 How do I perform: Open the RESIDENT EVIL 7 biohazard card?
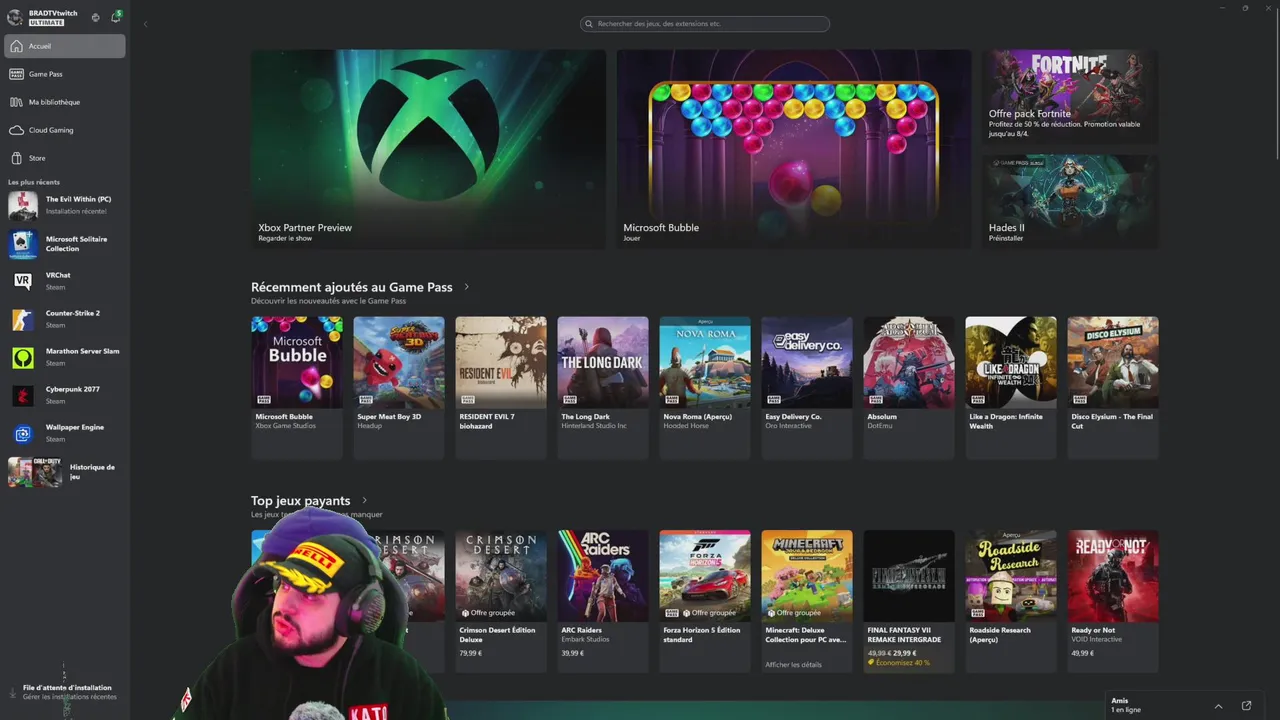pos(501,387)
